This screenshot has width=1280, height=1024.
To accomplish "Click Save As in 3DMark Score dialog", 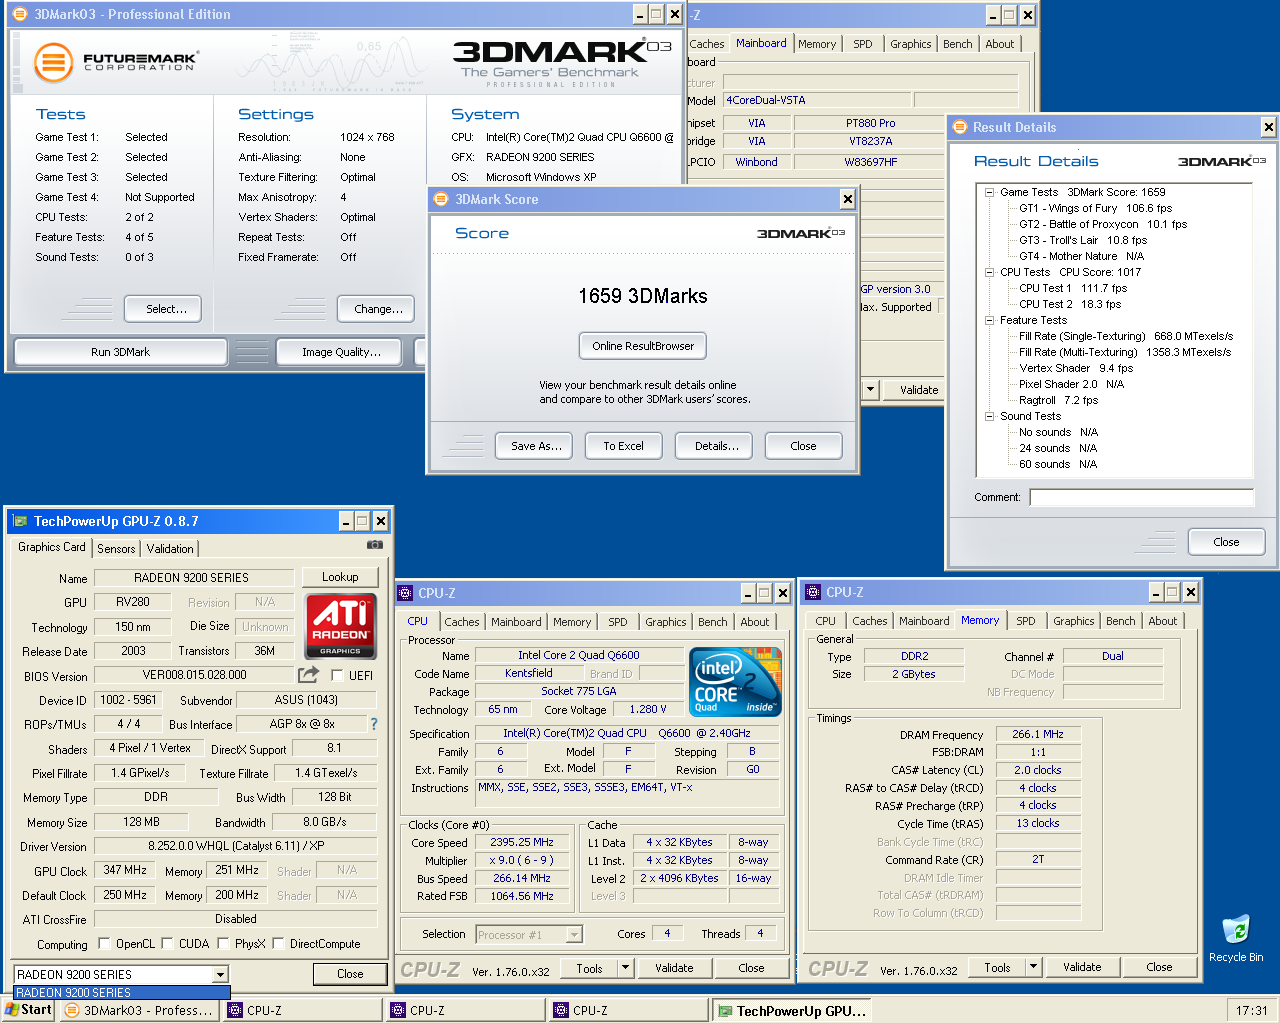I will pos(533,446).
